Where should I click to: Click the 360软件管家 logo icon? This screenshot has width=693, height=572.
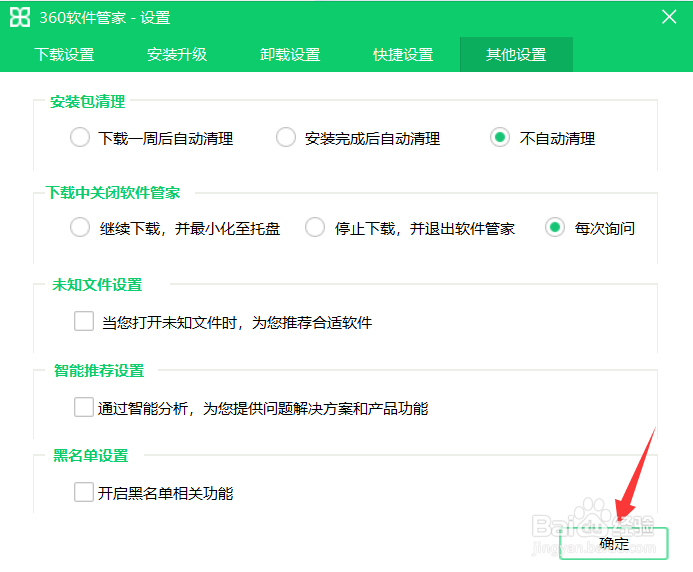pyautogui.click(x=20, y=17)
